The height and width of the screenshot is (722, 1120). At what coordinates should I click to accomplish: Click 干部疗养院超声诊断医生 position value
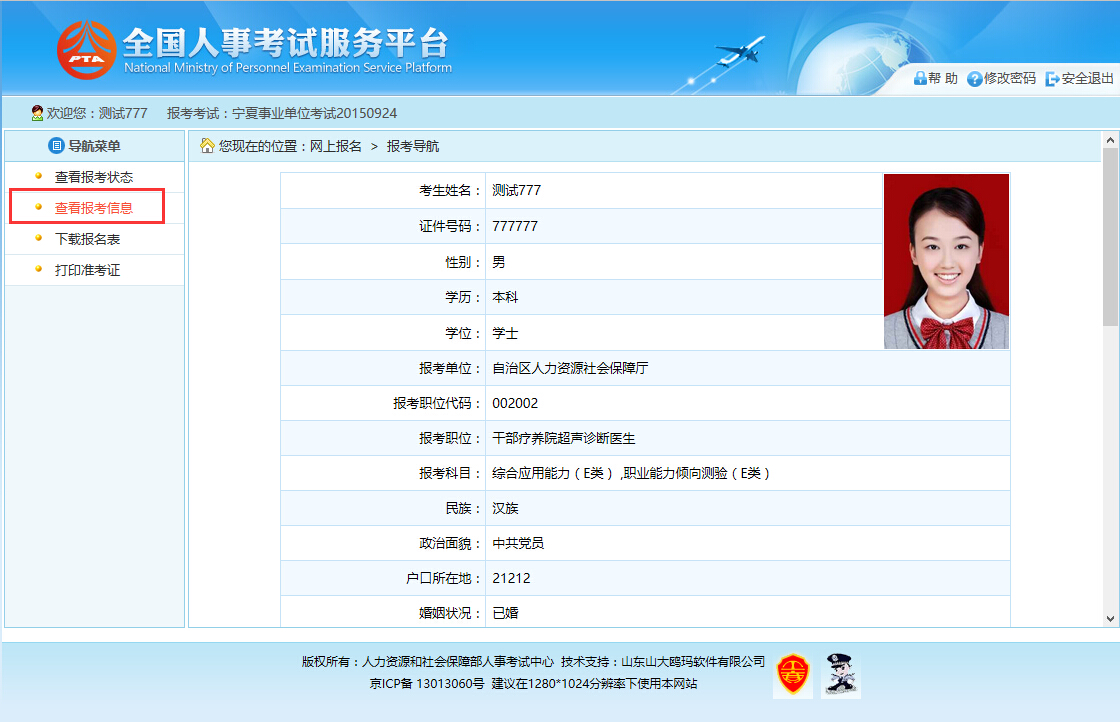pos(564,438)
